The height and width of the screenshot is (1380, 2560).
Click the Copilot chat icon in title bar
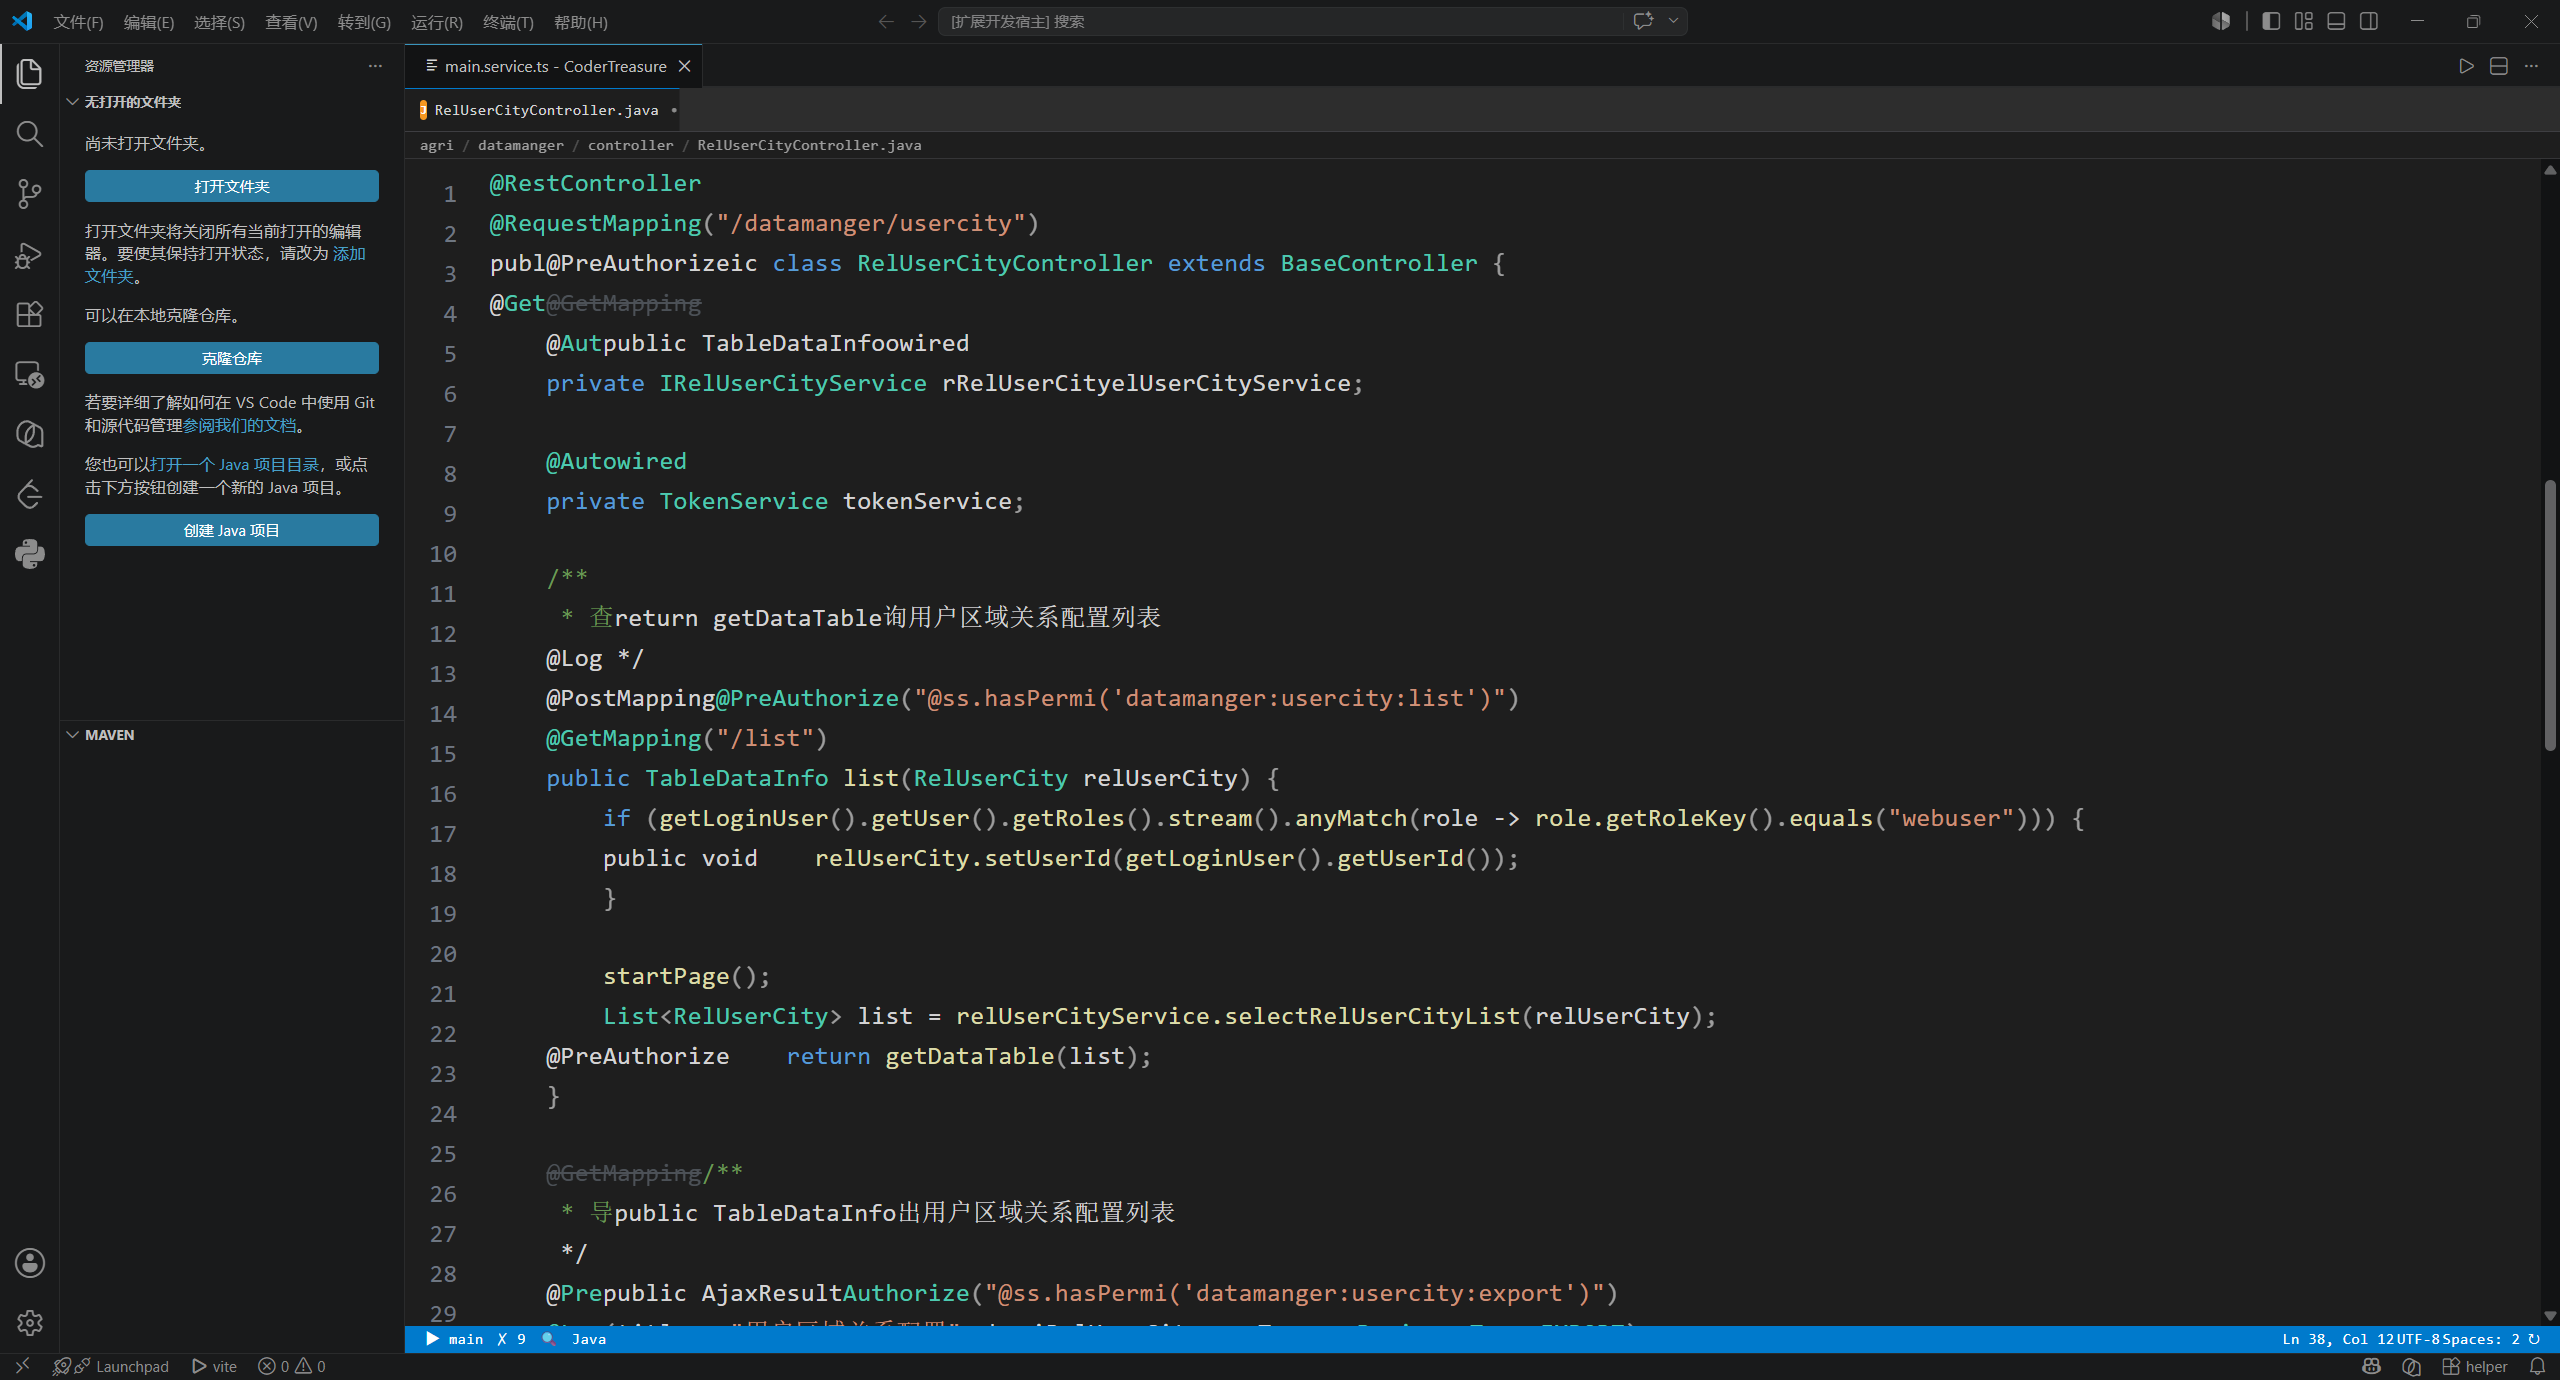tap(1643, 21)
